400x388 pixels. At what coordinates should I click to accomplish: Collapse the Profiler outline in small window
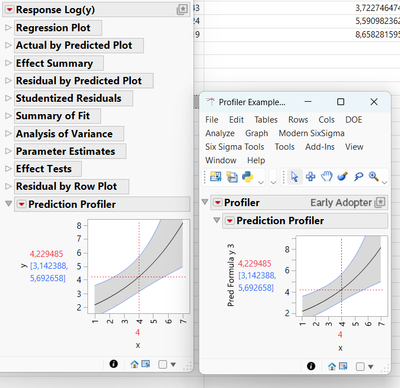click(x=205, y=202)
